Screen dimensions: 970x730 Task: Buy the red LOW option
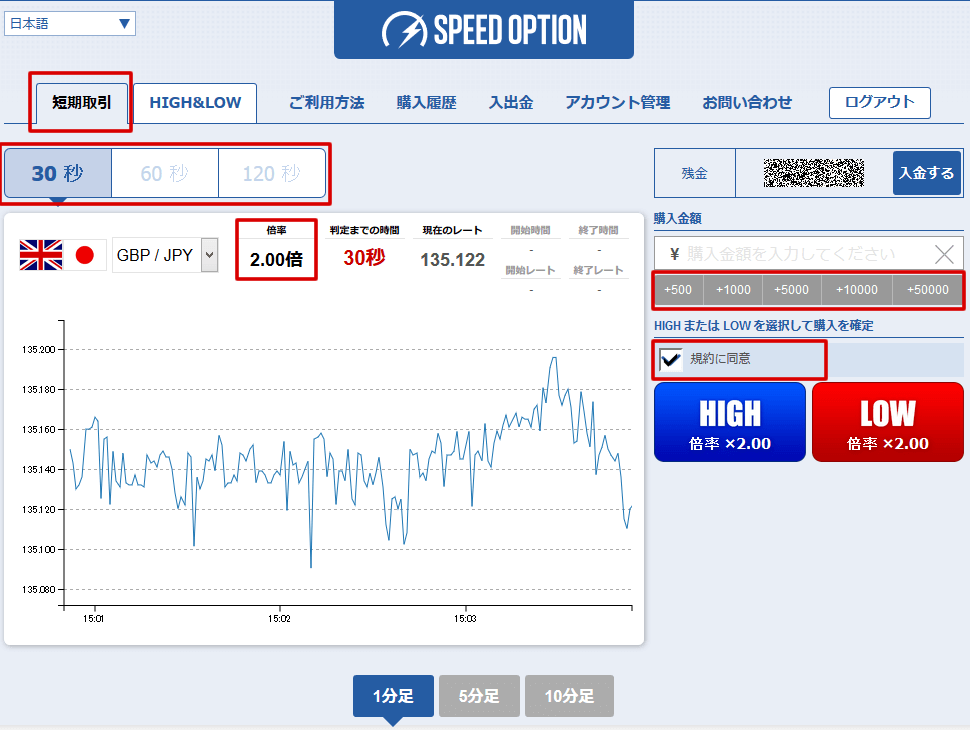coord(888,423)
